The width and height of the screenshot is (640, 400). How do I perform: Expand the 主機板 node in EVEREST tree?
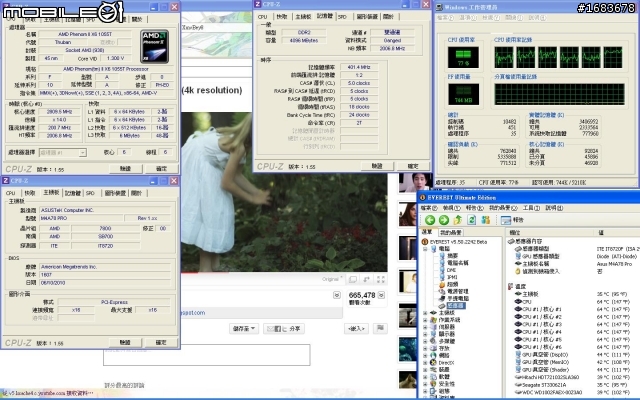point(425,313)
